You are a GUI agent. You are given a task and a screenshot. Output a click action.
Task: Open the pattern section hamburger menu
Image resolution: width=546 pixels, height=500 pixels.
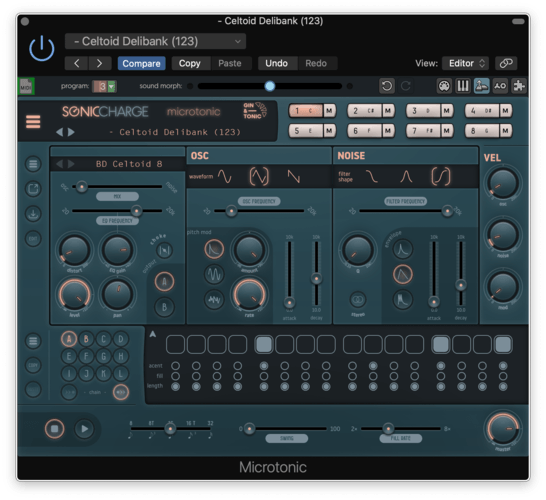(x=33, y=341)
